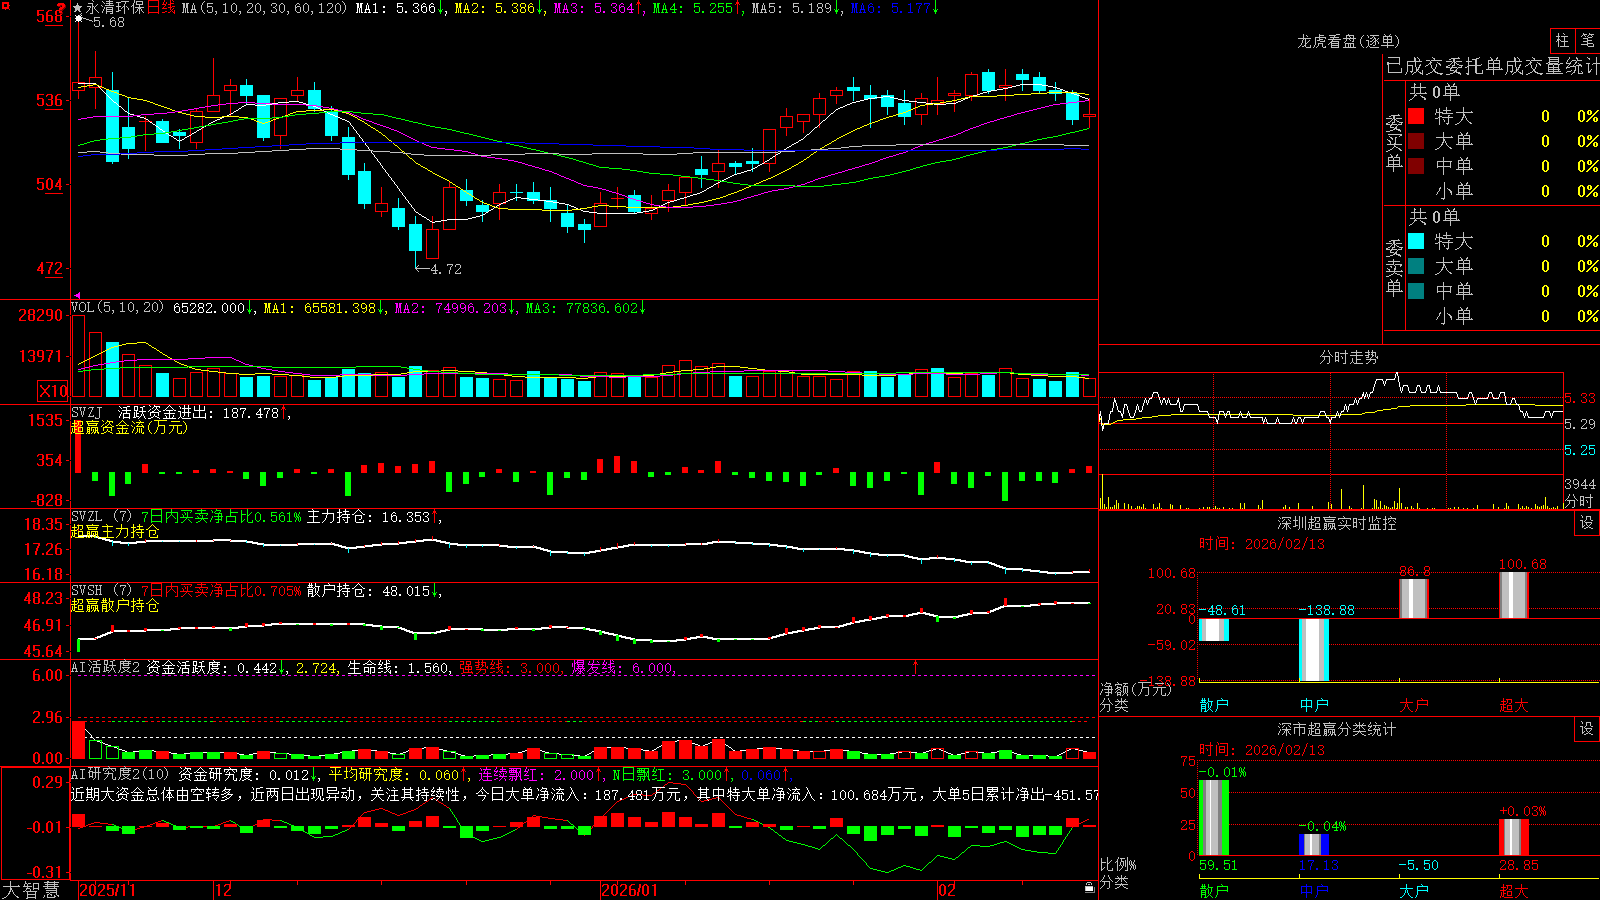Click the 委买单 section label
The width and height of the screenshot is (1600, 900).
click(x=1394, y=143)
